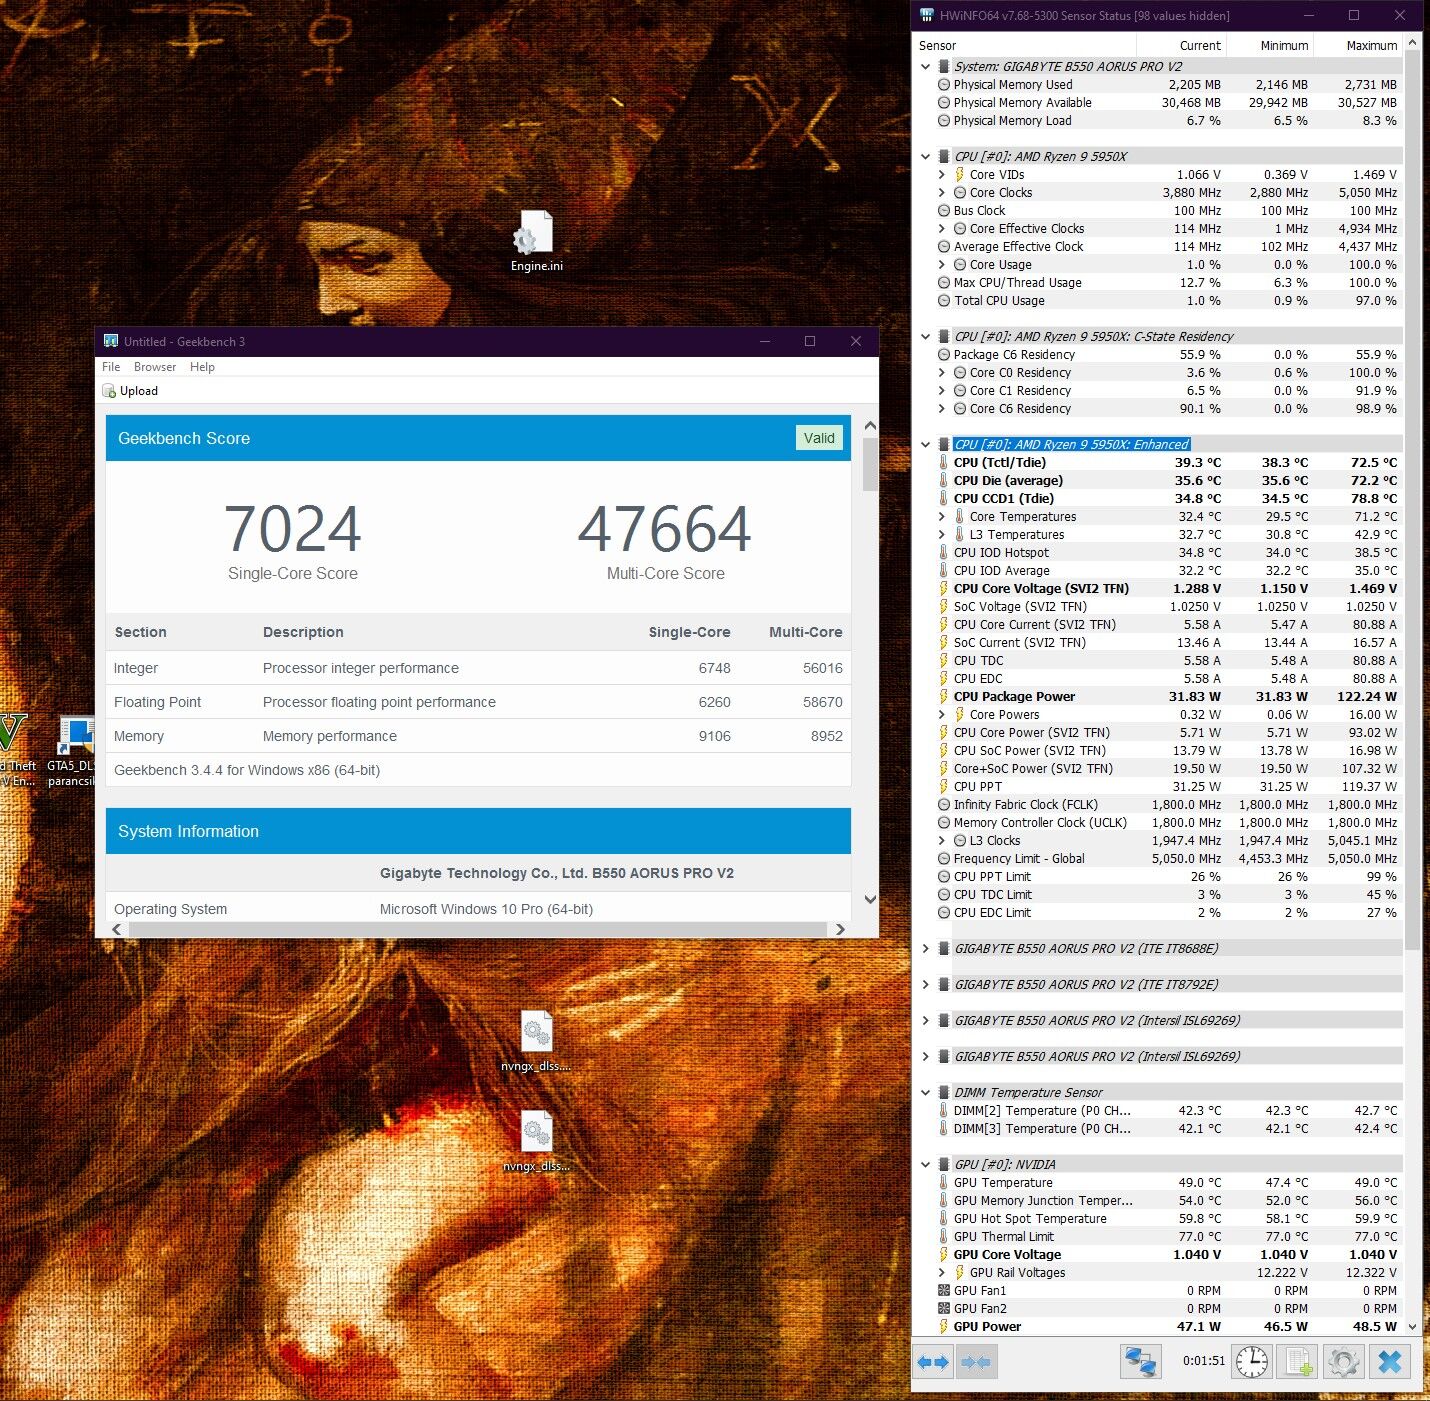Click the start logging sheet icon in HWiNFO
This screenshot has width=1430, height=1401.
(x=1298, y=1362)
